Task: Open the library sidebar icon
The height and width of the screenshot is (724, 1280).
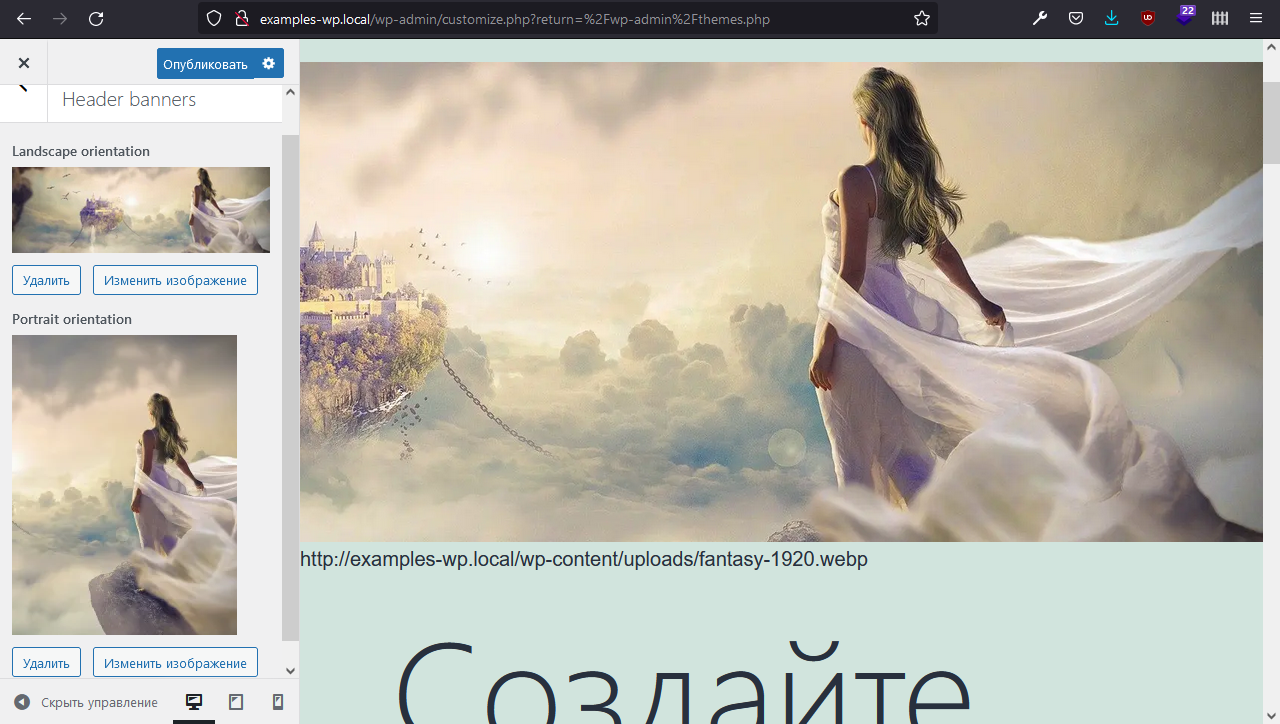Action: click(1220, 18)
